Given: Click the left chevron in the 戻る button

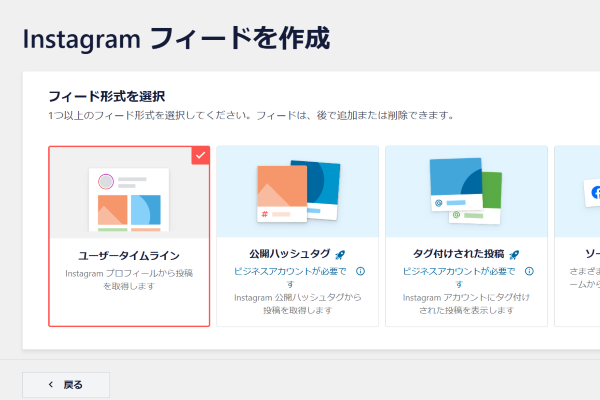Looking at the screenshot, I should tap(51, 384).
